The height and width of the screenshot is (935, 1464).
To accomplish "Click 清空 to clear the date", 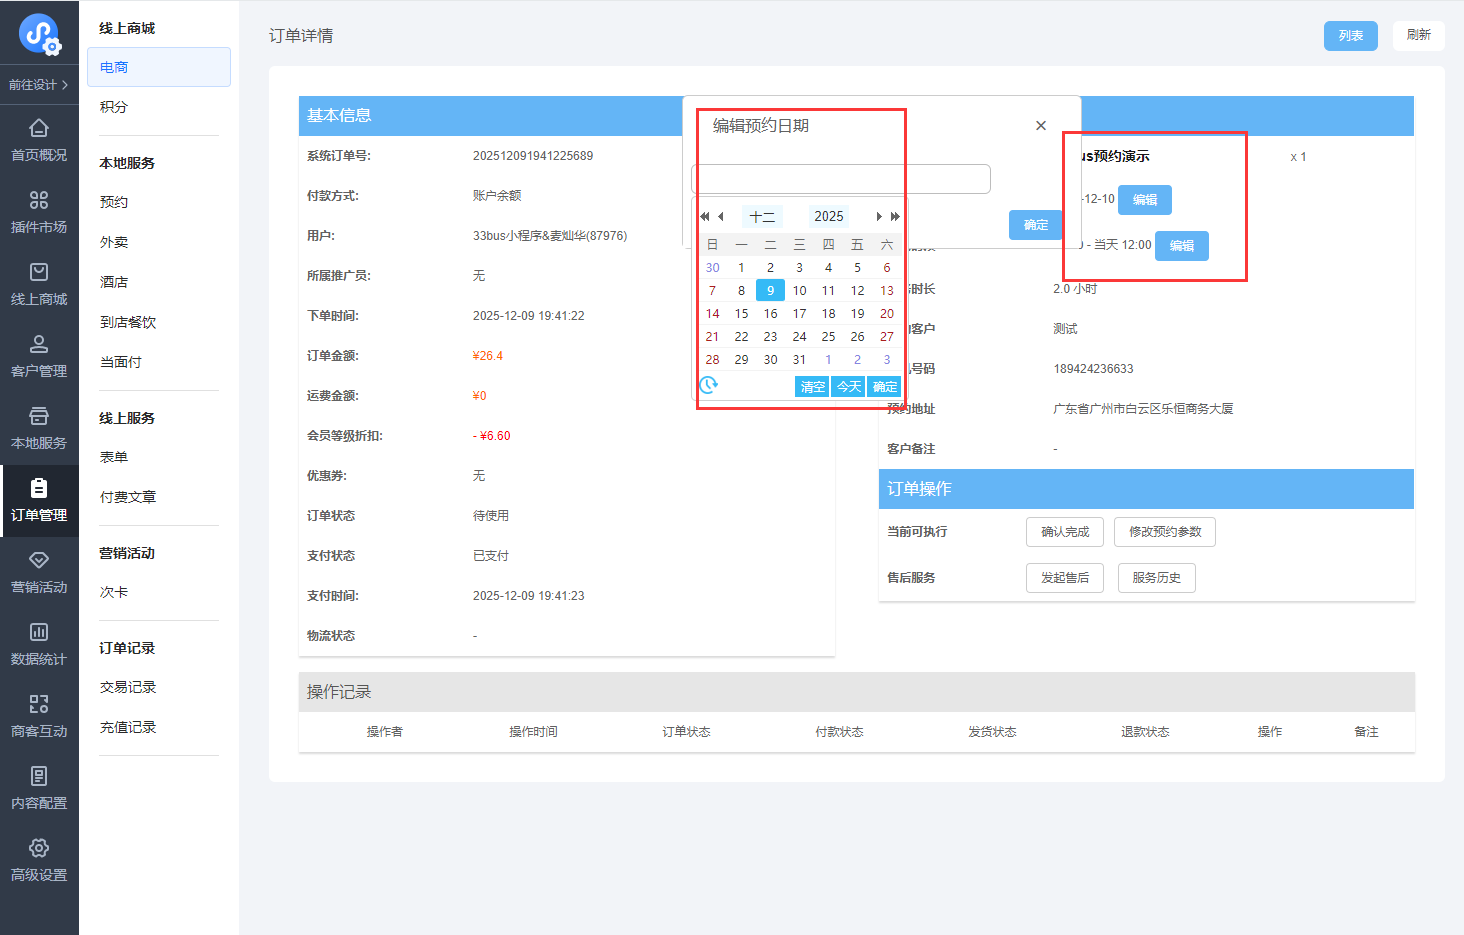I will [812, 386].
